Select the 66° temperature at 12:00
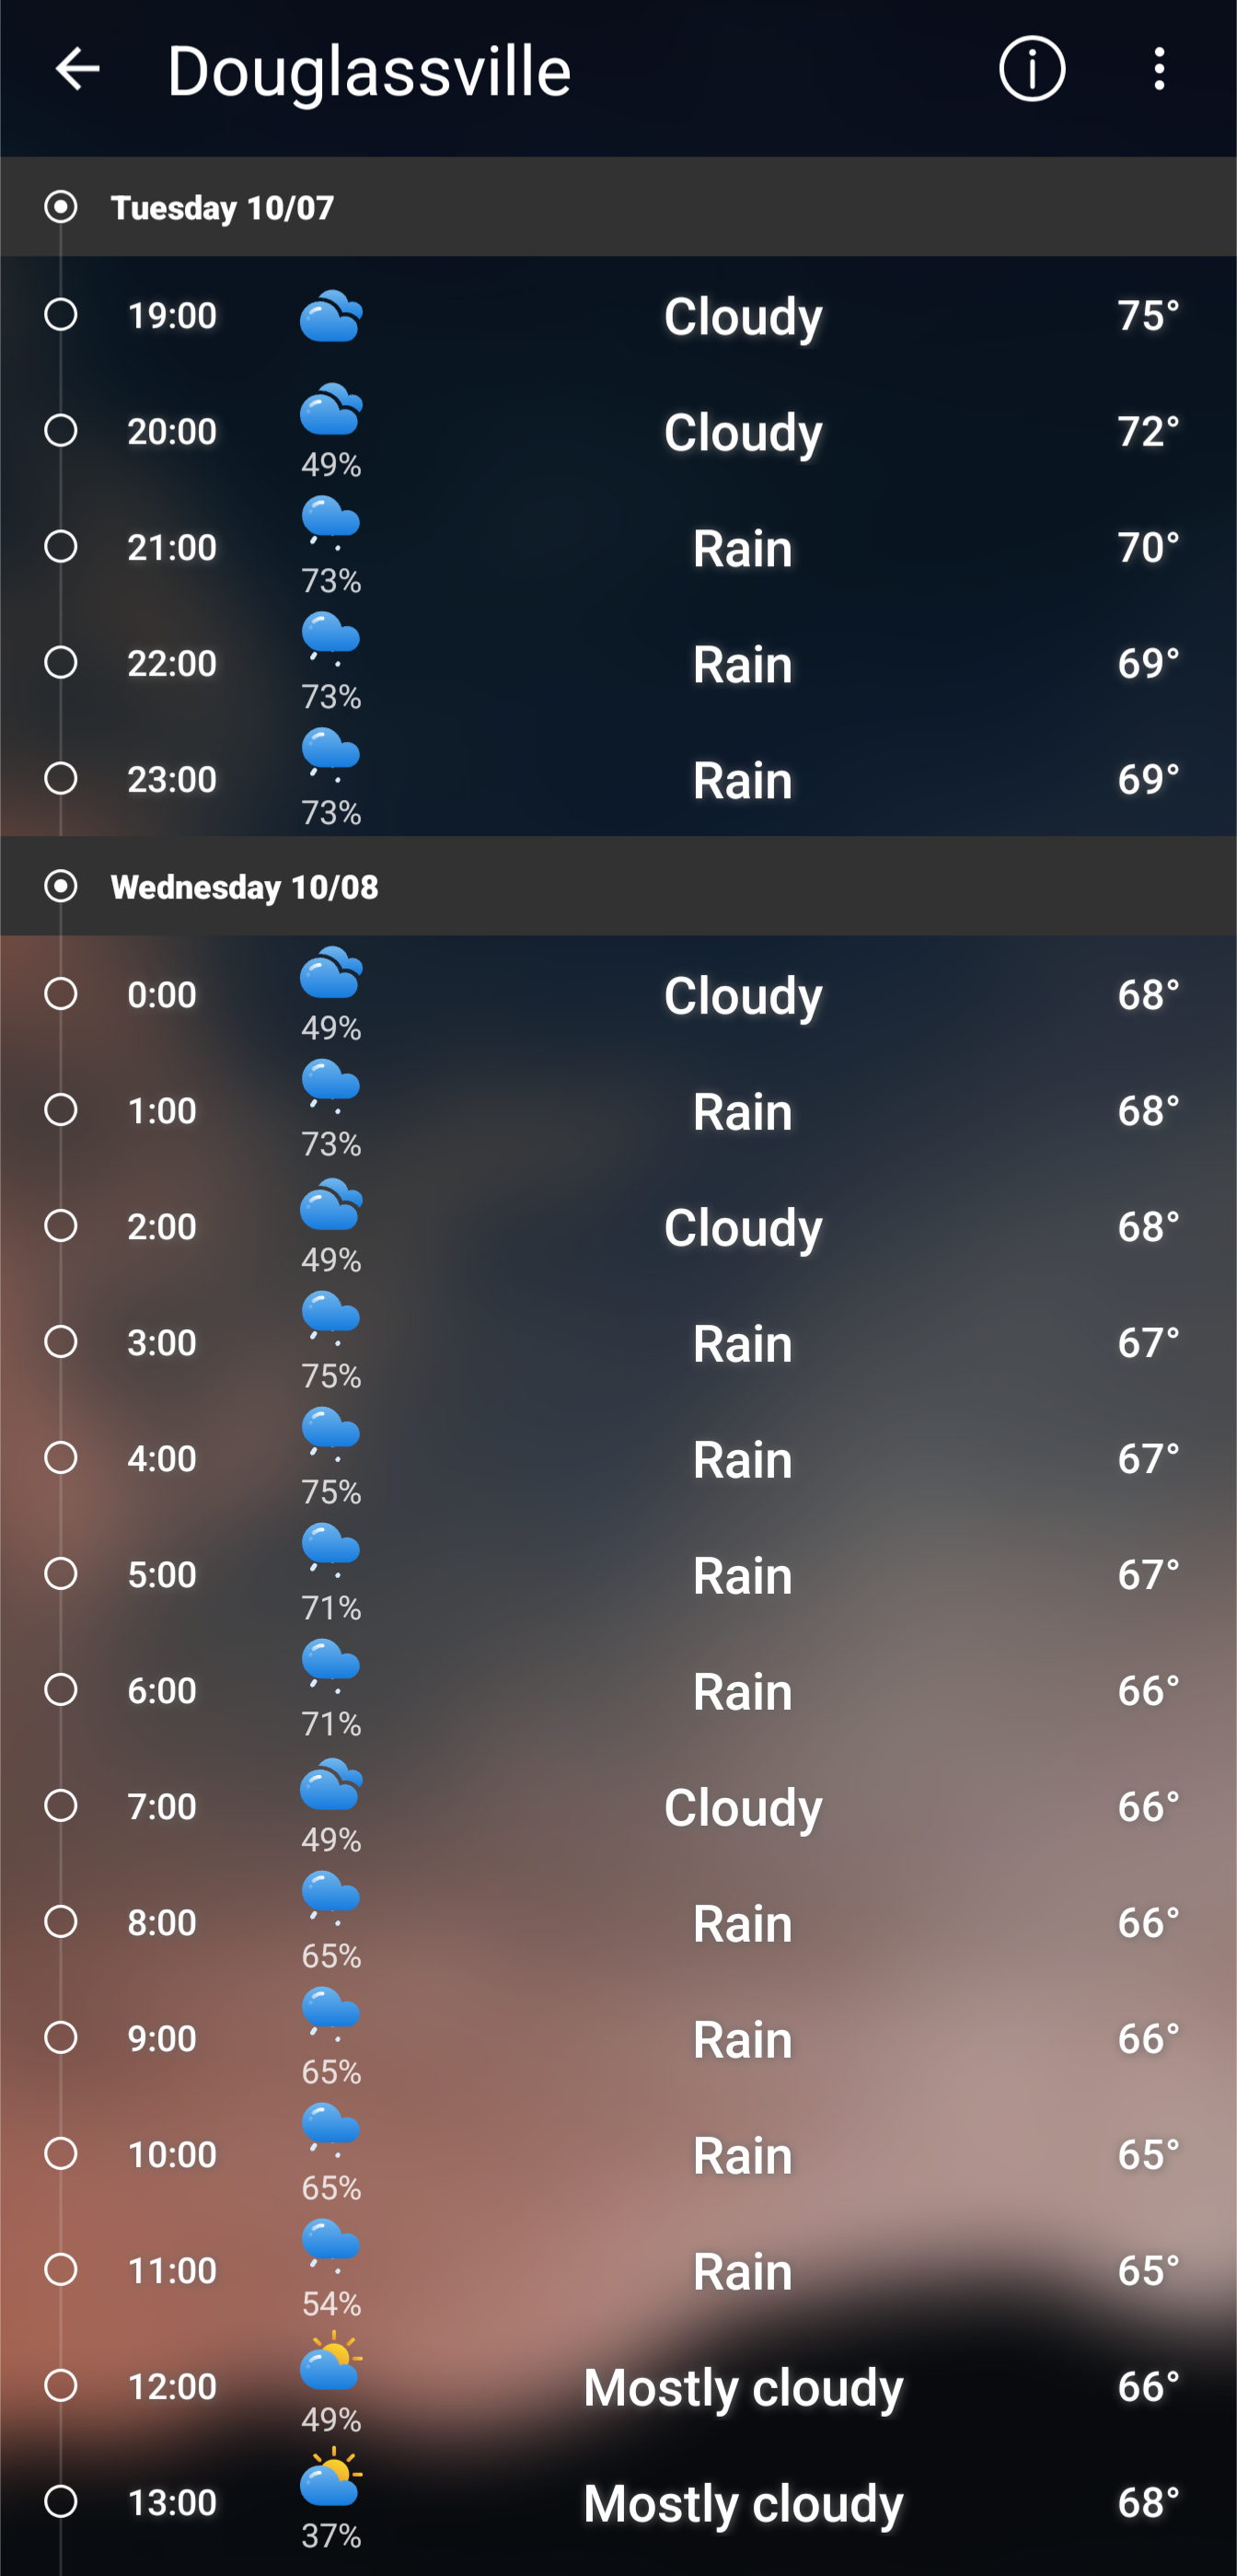Viewport: 1237px width, 2576px height. (x=1148, y=2386)
